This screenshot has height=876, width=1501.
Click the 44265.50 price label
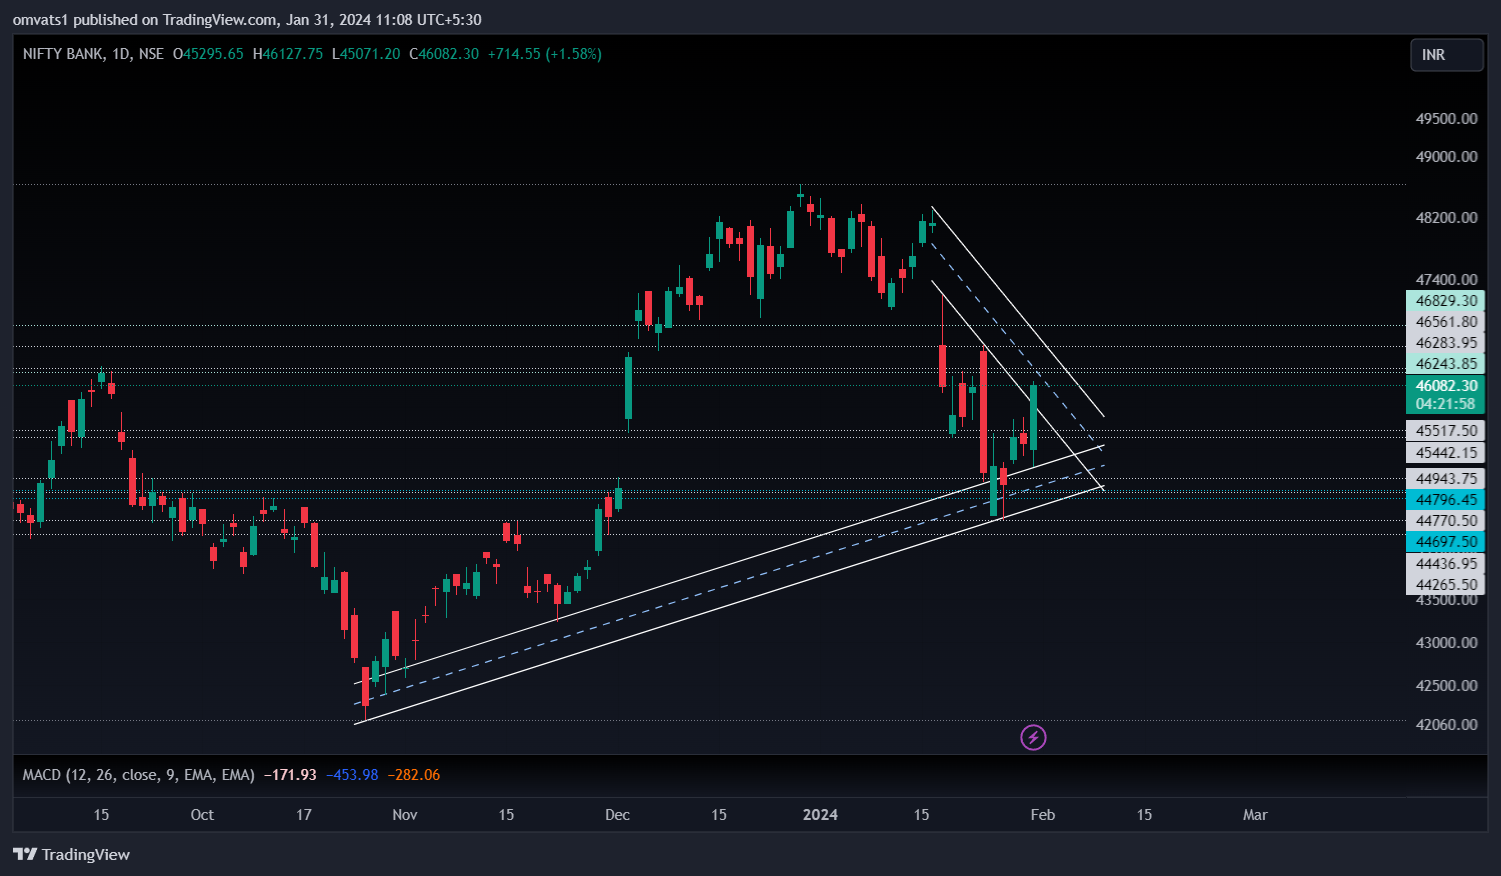[x=1445, y=585]
